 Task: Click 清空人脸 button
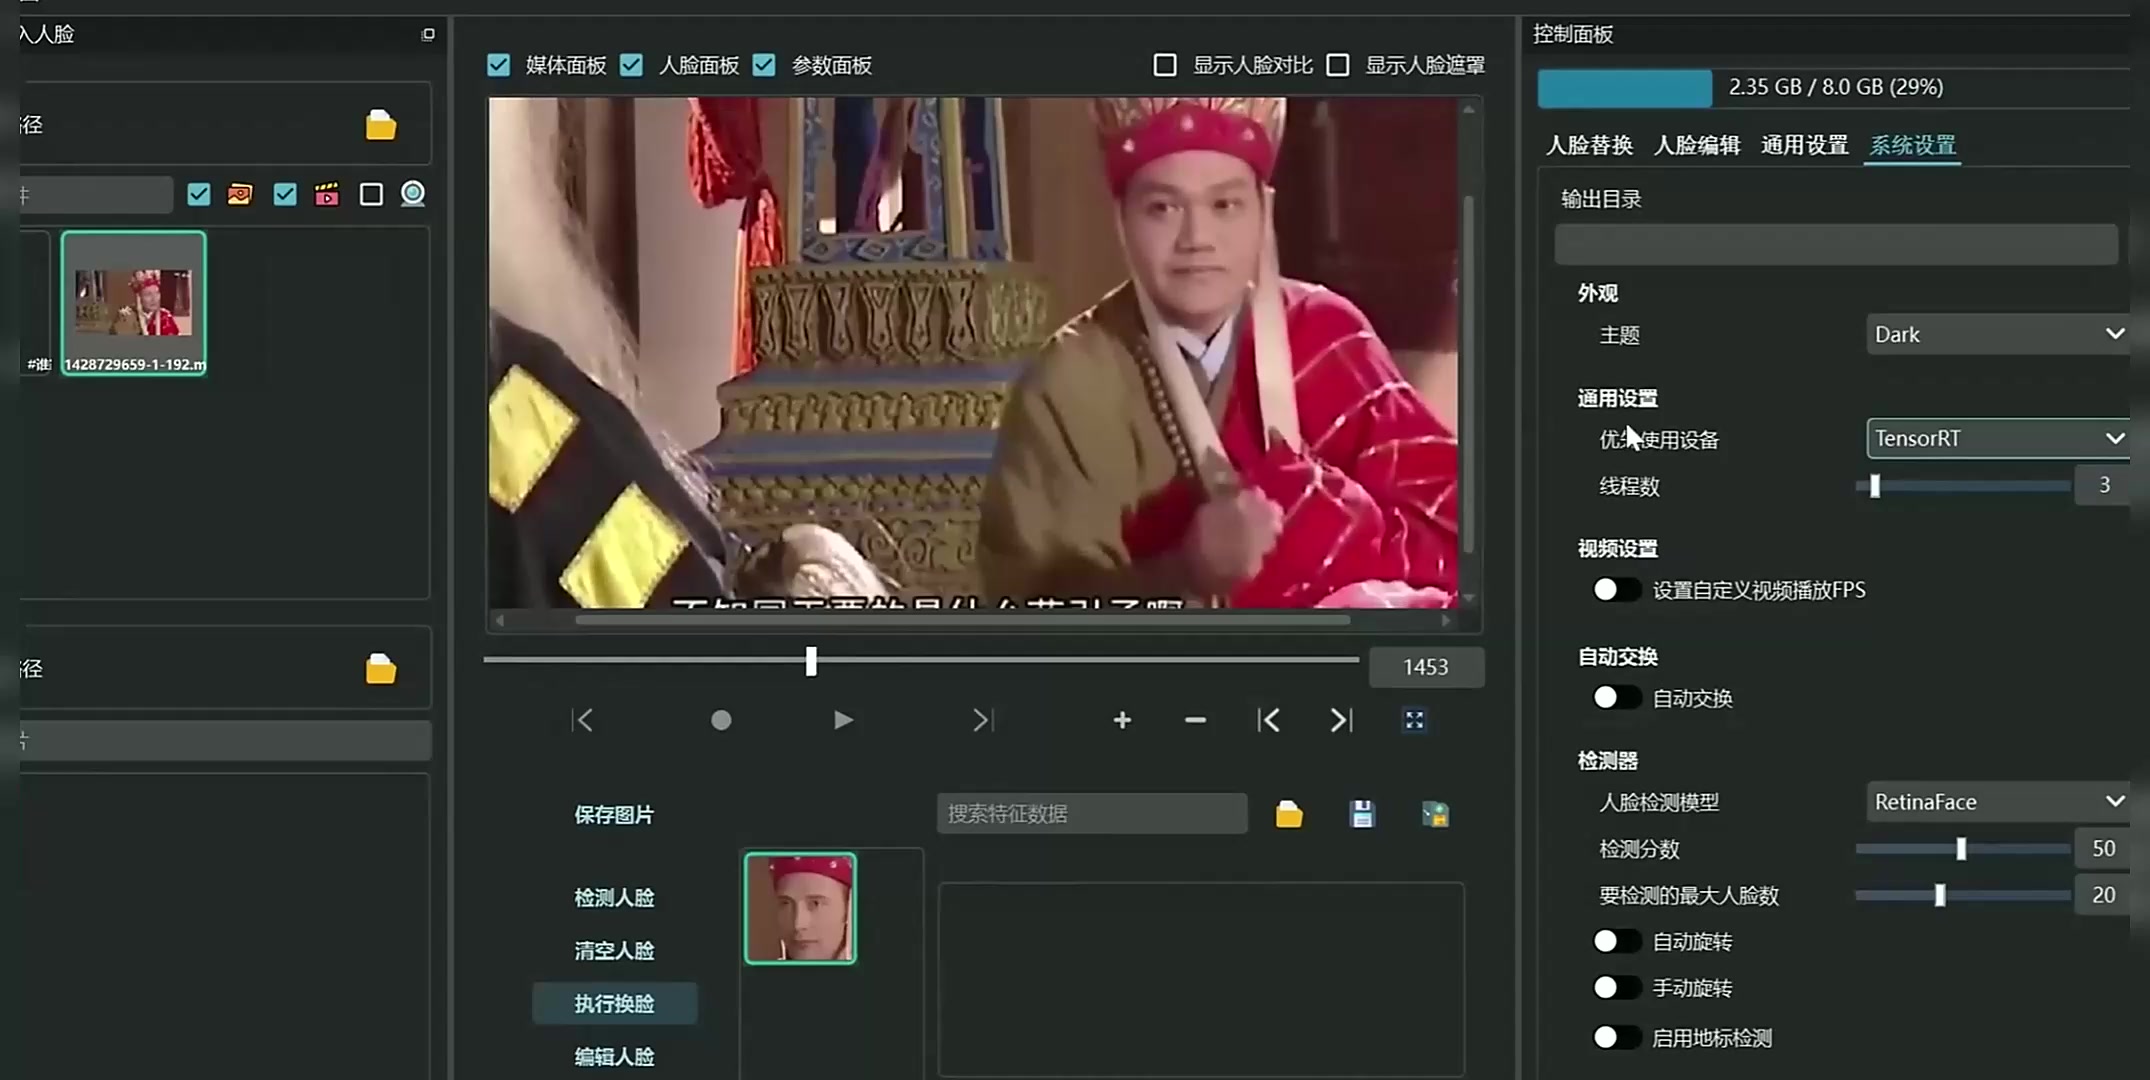click(x=614, y=951)
